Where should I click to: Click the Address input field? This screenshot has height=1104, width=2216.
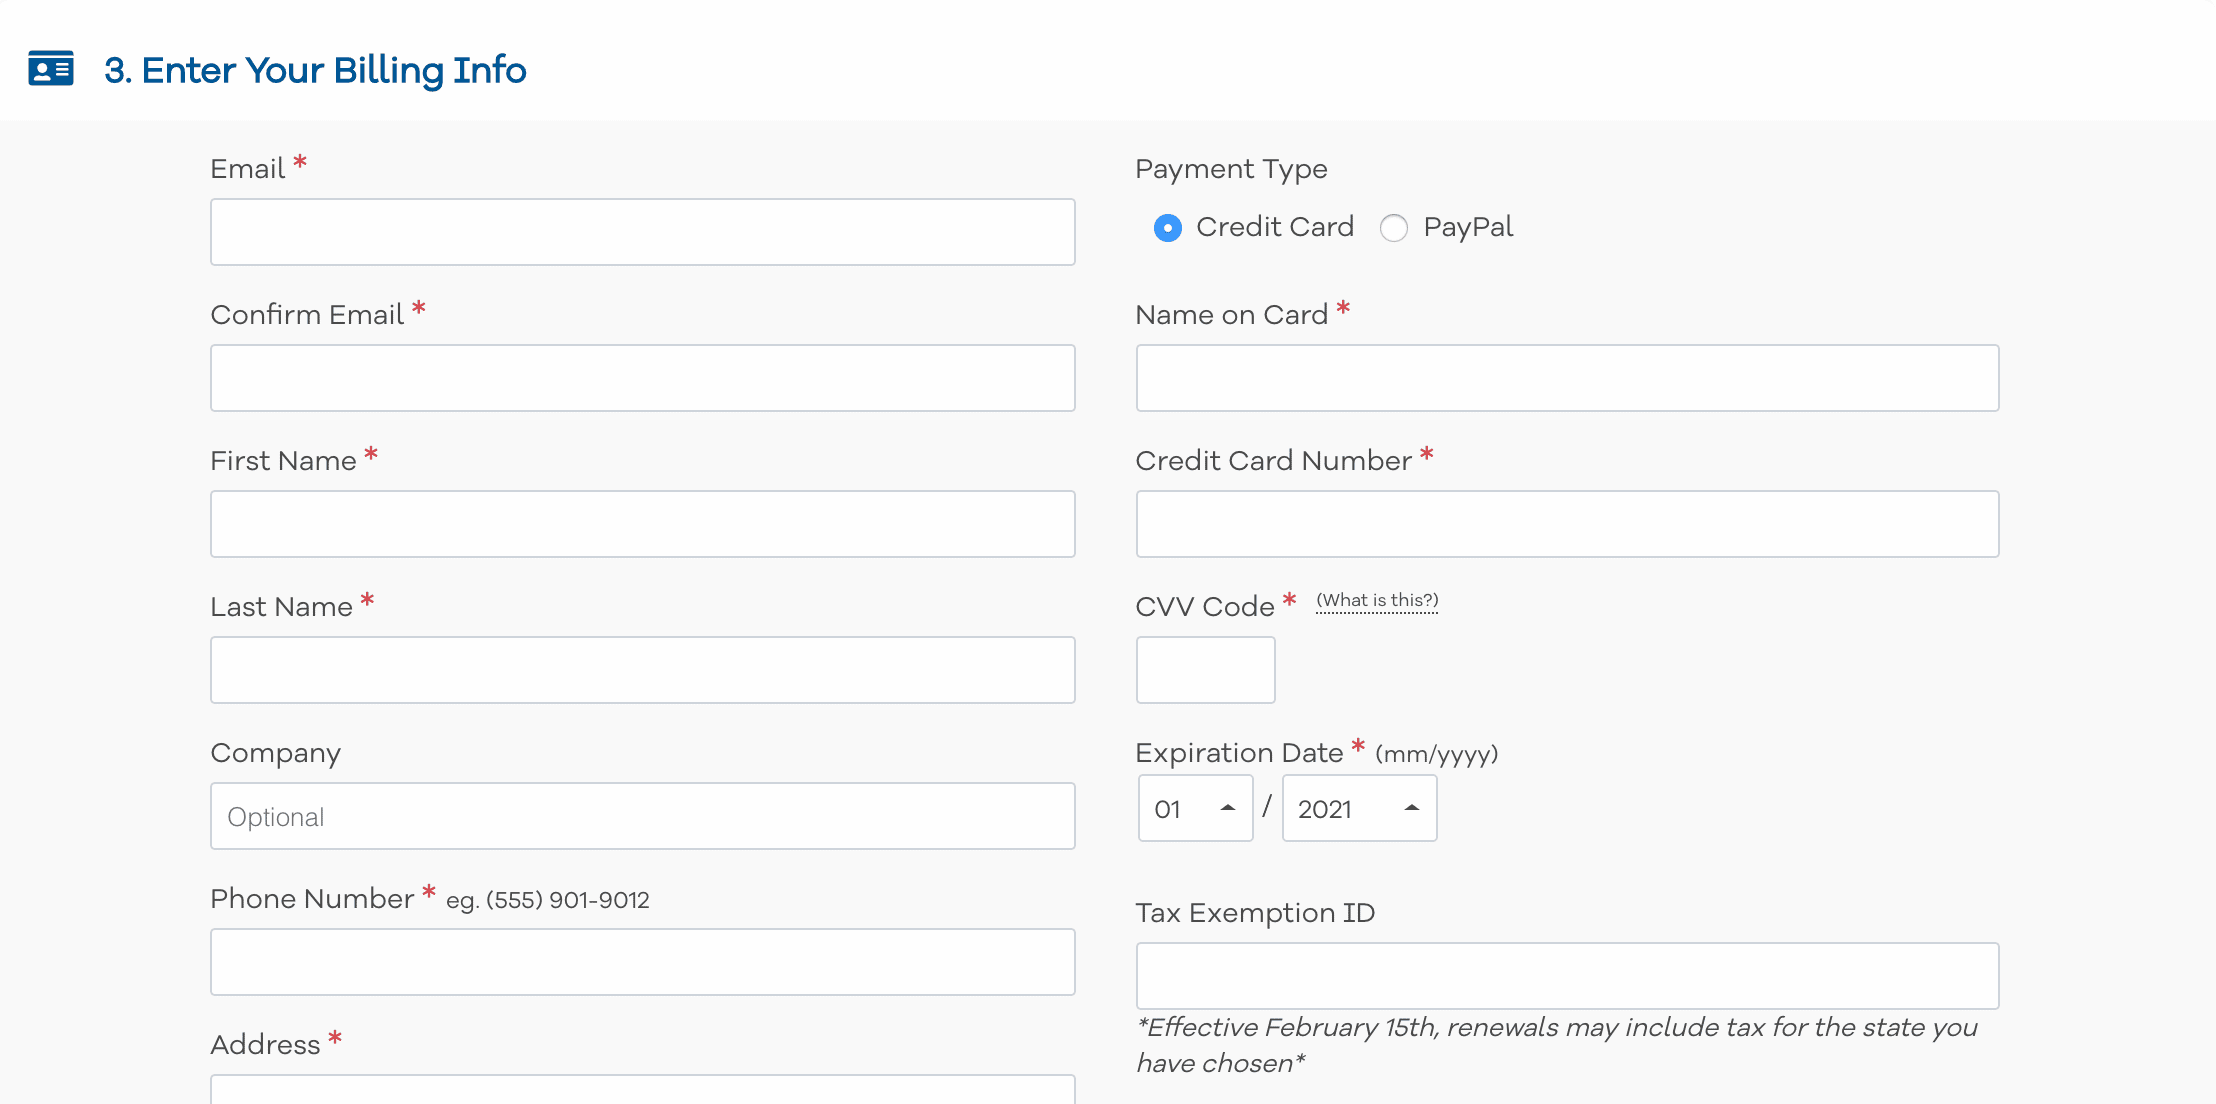(642, 1090)
